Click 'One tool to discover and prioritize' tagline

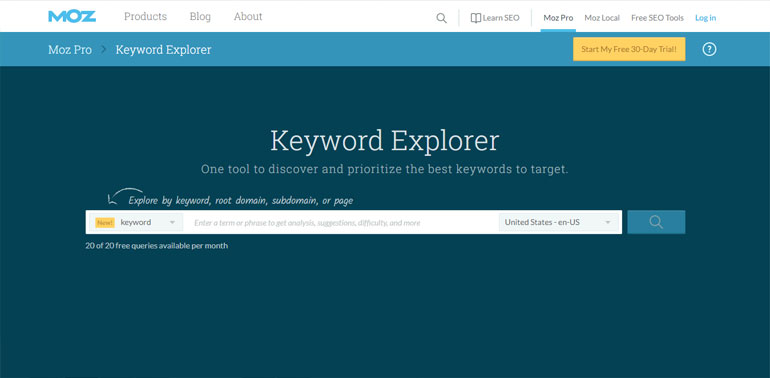tap(385, 169)
